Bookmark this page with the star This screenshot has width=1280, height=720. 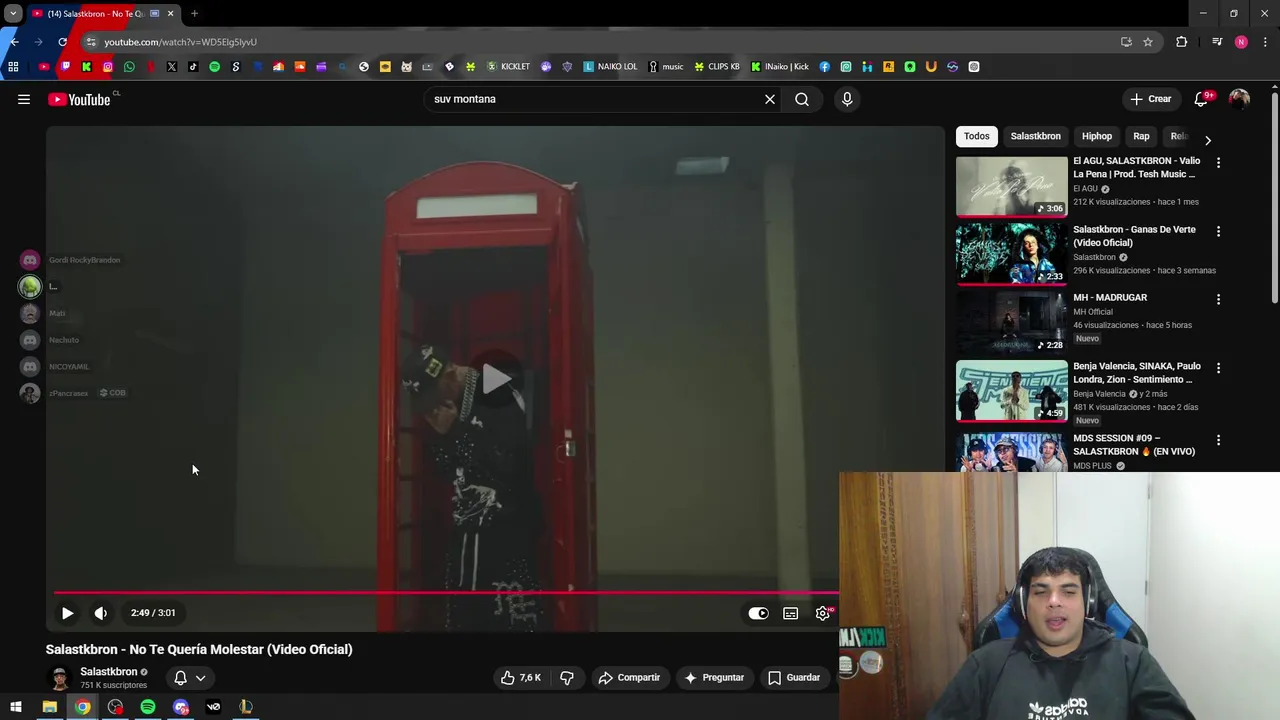click(1148, 42)
